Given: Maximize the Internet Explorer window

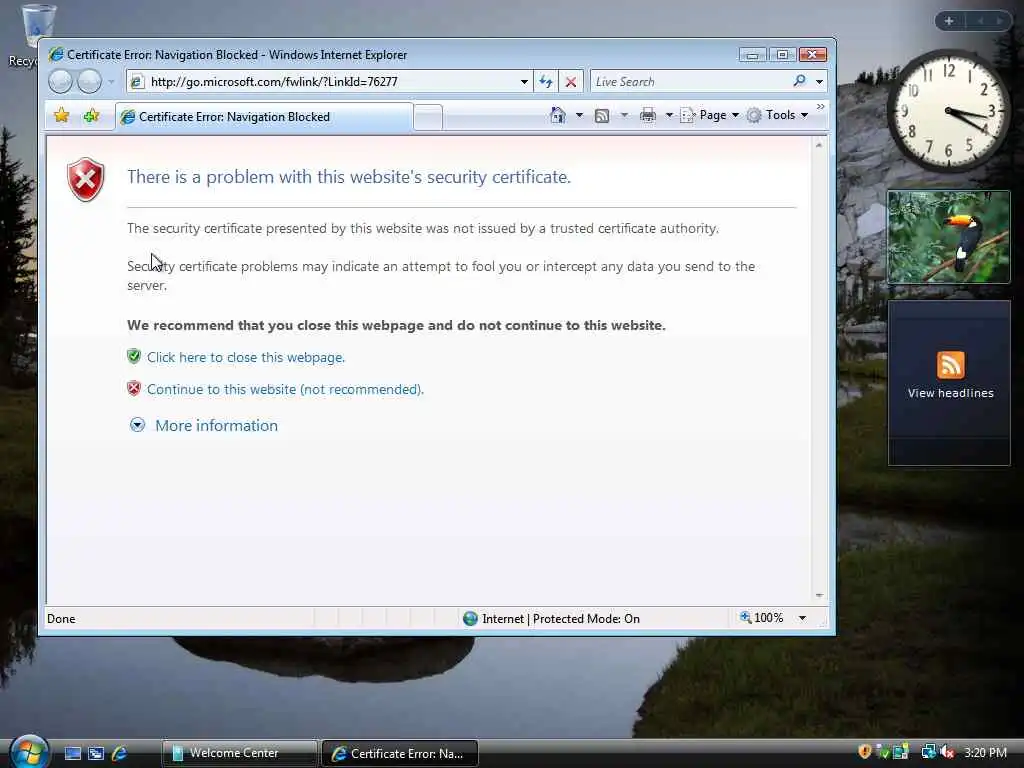Looking at the screenshot, I should (782, 55).
